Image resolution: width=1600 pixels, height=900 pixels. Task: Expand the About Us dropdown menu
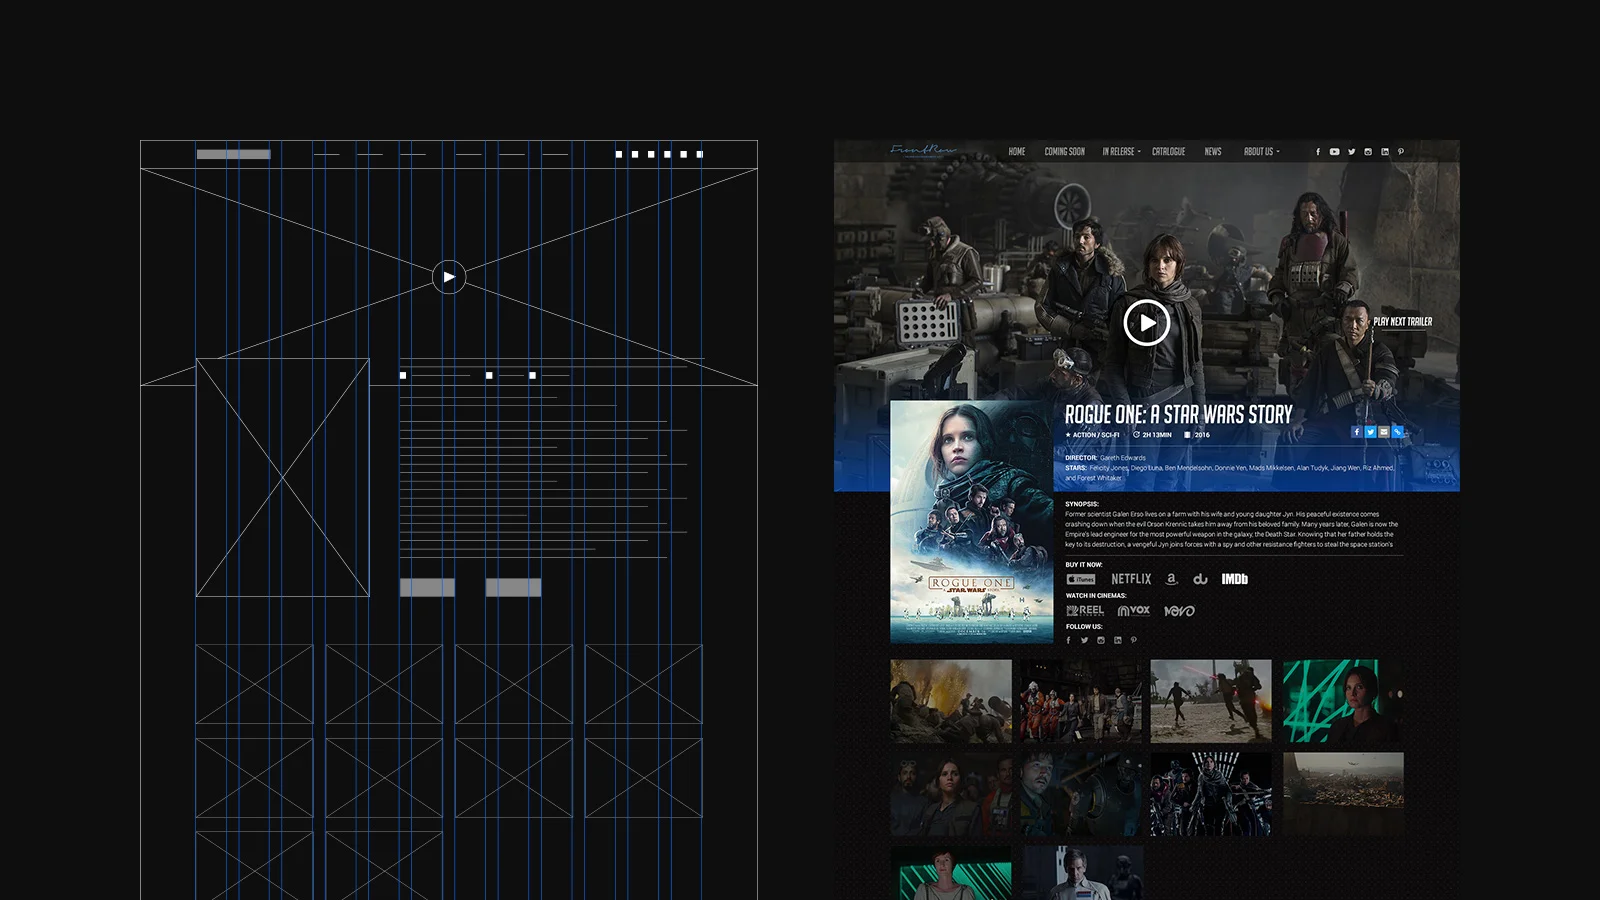1261,152
